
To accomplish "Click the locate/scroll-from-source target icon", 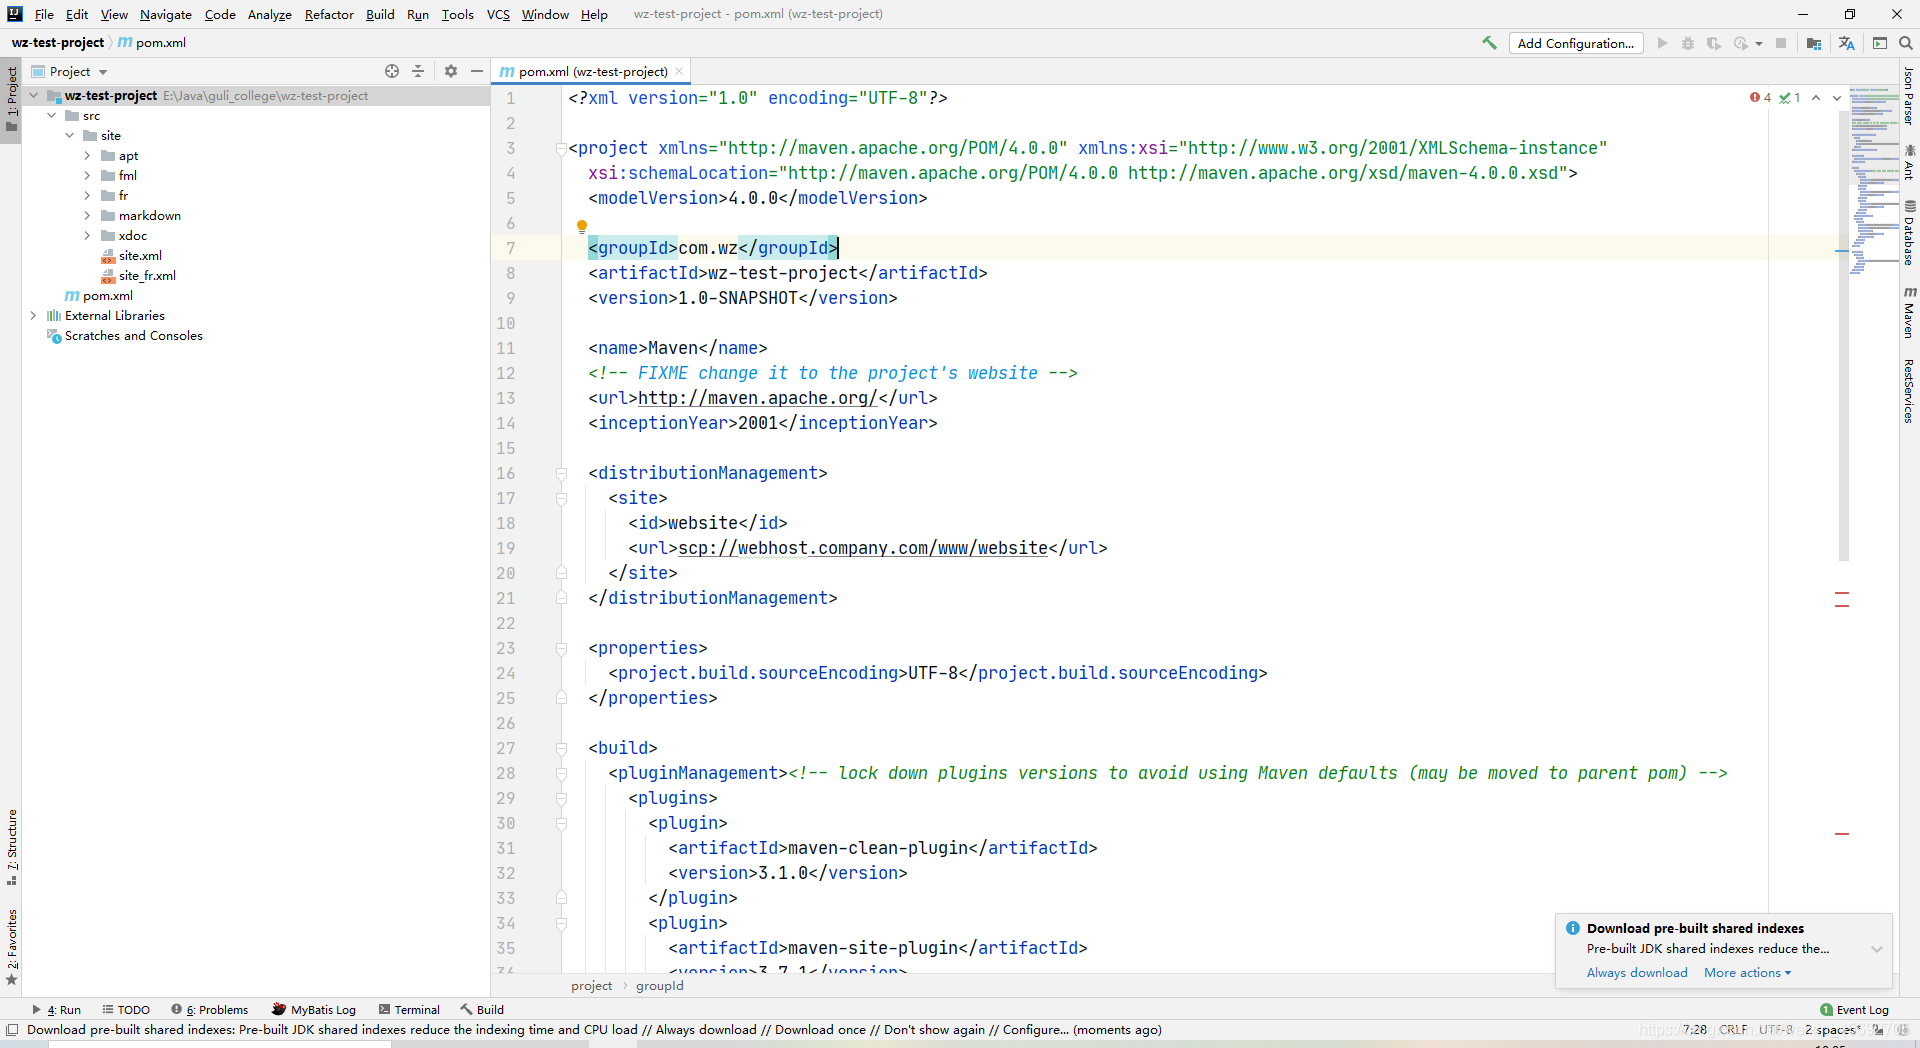I will pos(392,71).
